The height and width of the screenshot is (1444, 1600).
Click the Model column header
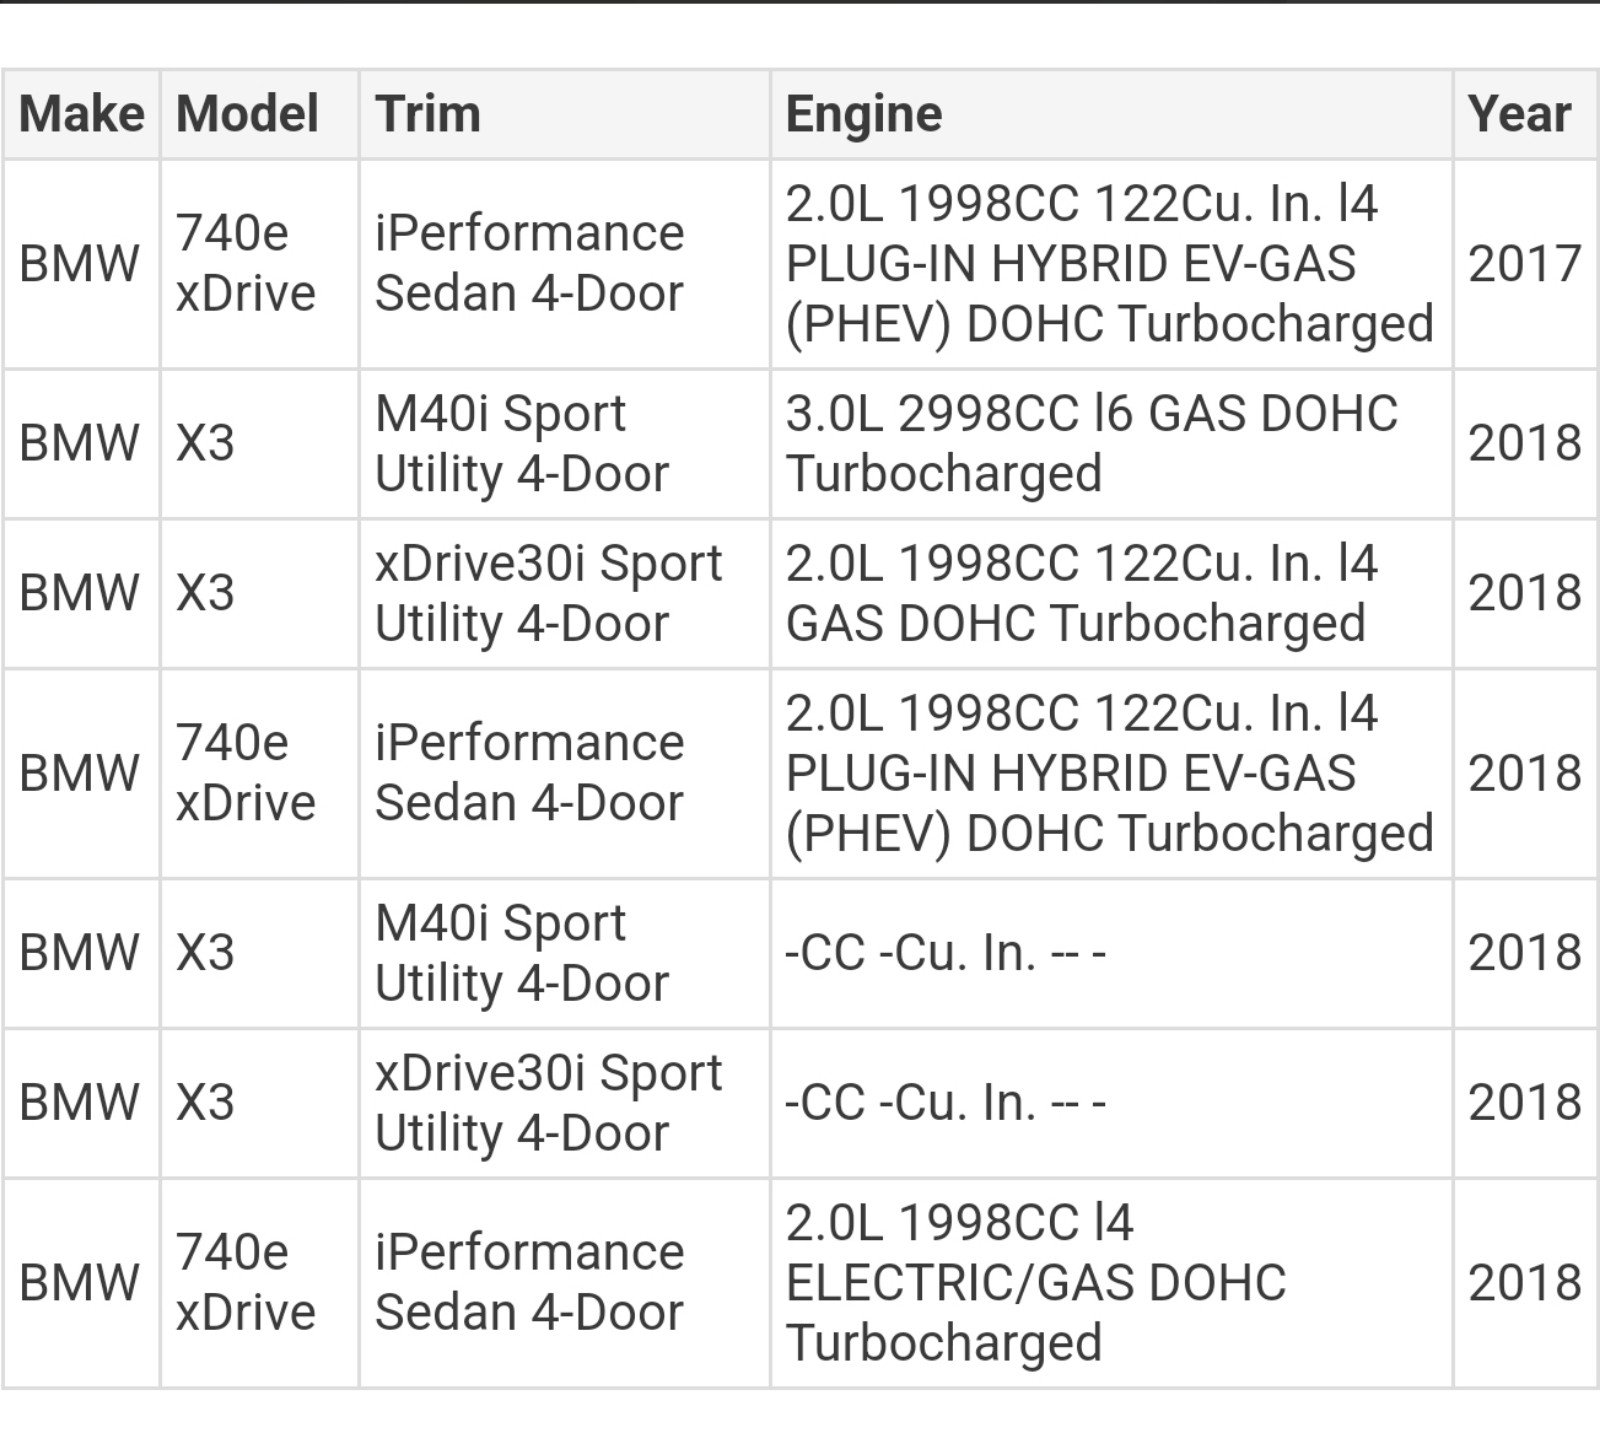259,114
